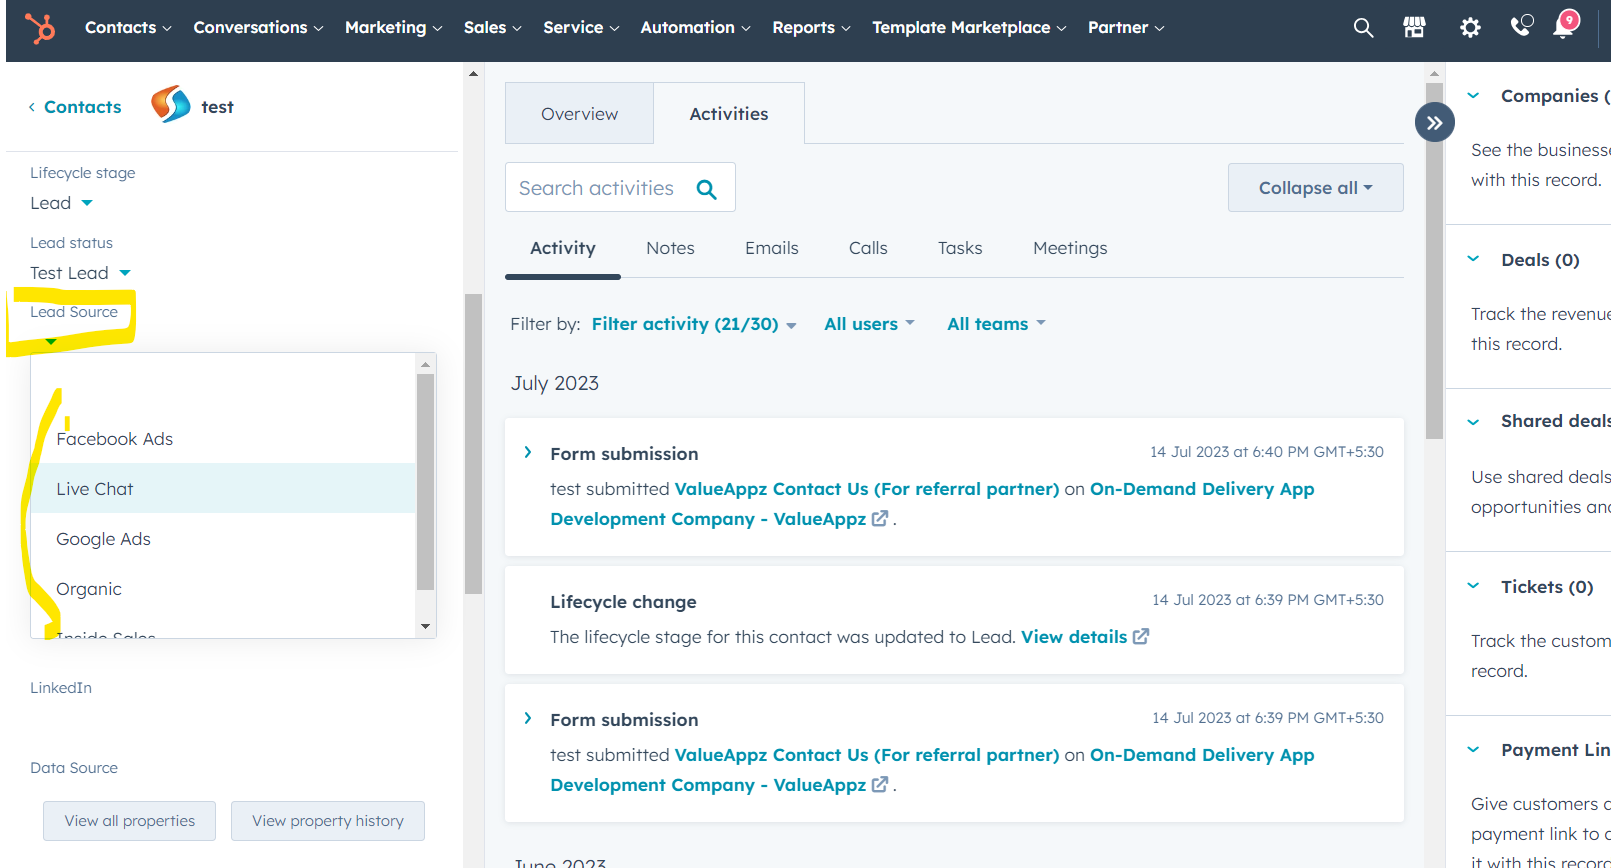Click View all properties button

130,821
